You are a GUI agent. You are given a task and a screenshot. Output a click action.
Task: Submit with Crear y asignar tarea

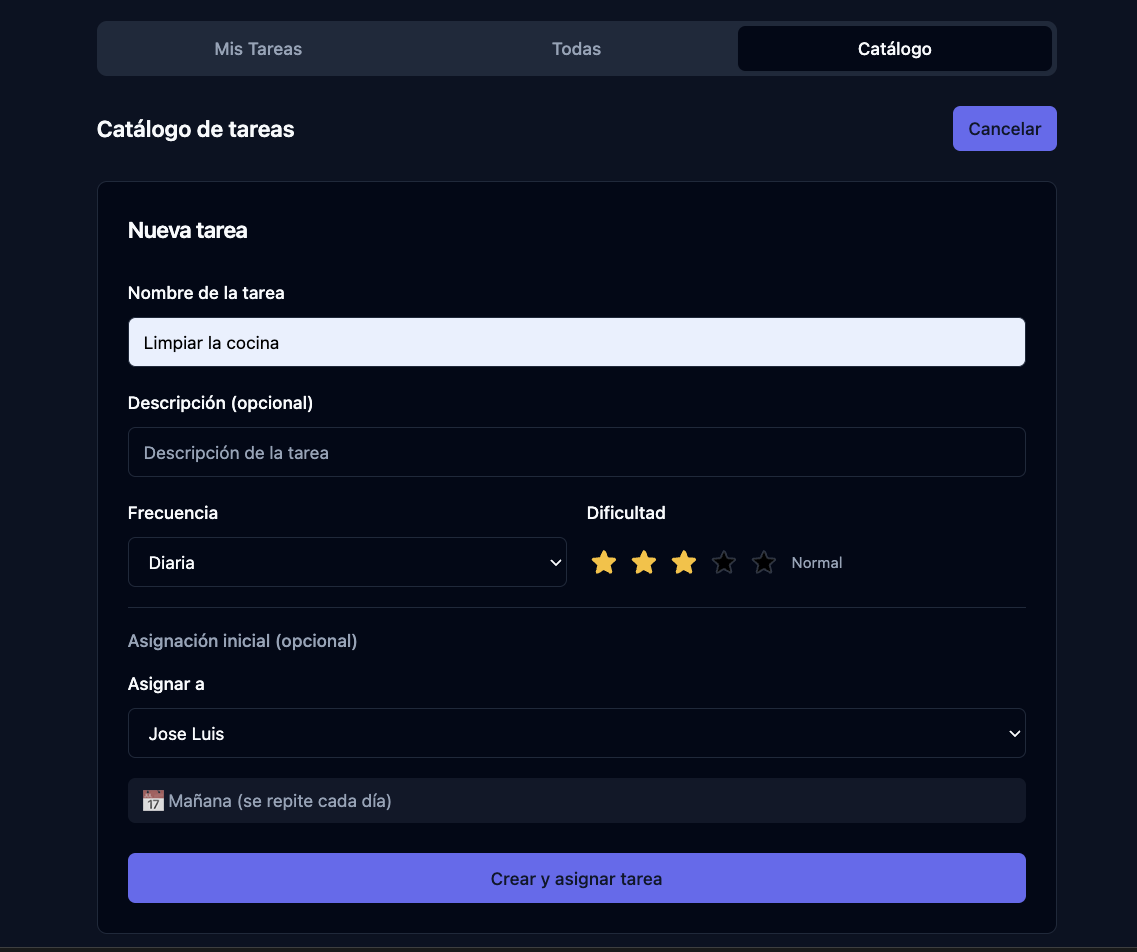pos(576,879)
